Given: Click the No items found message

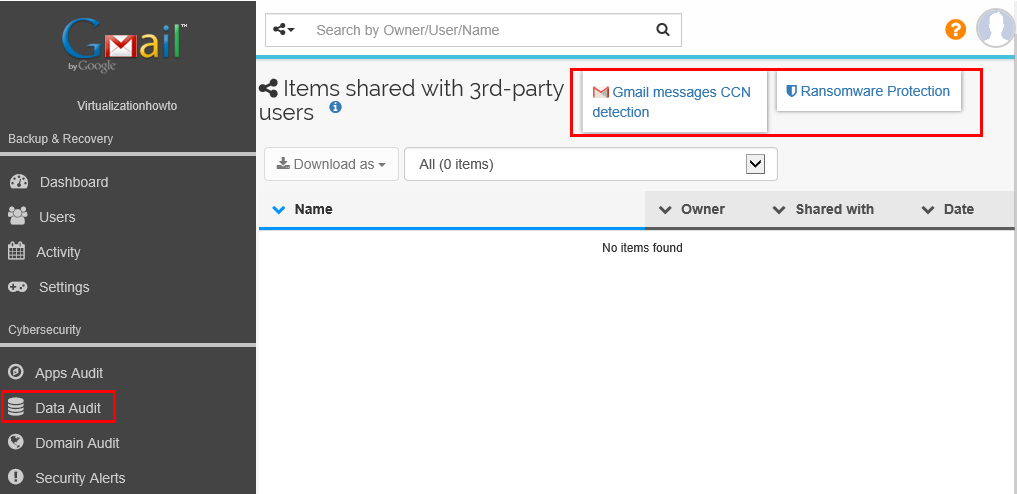Looking at the screenshot, I should click(x=642, y=248).
